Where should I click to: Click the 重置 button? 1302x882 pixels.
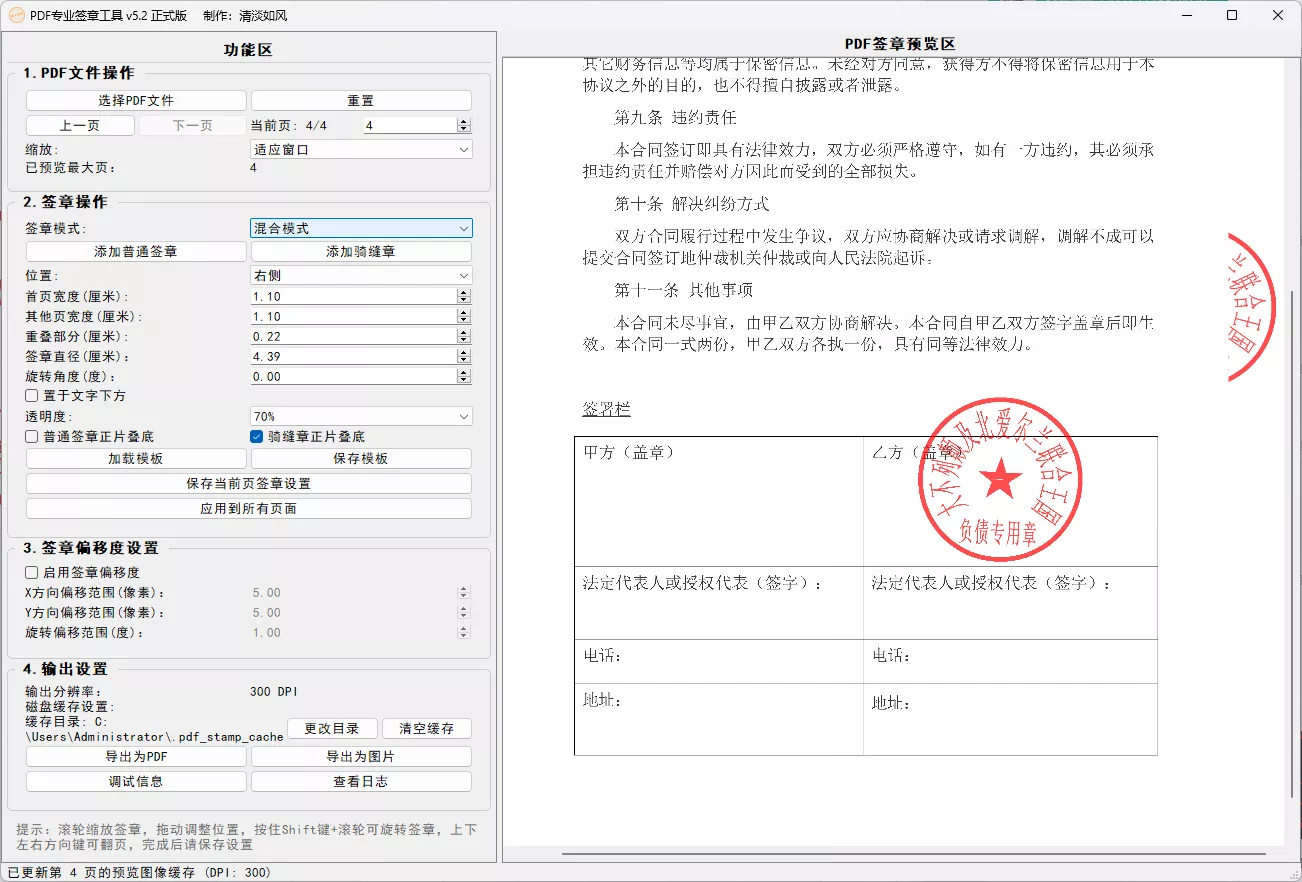(x=361, y=101)
